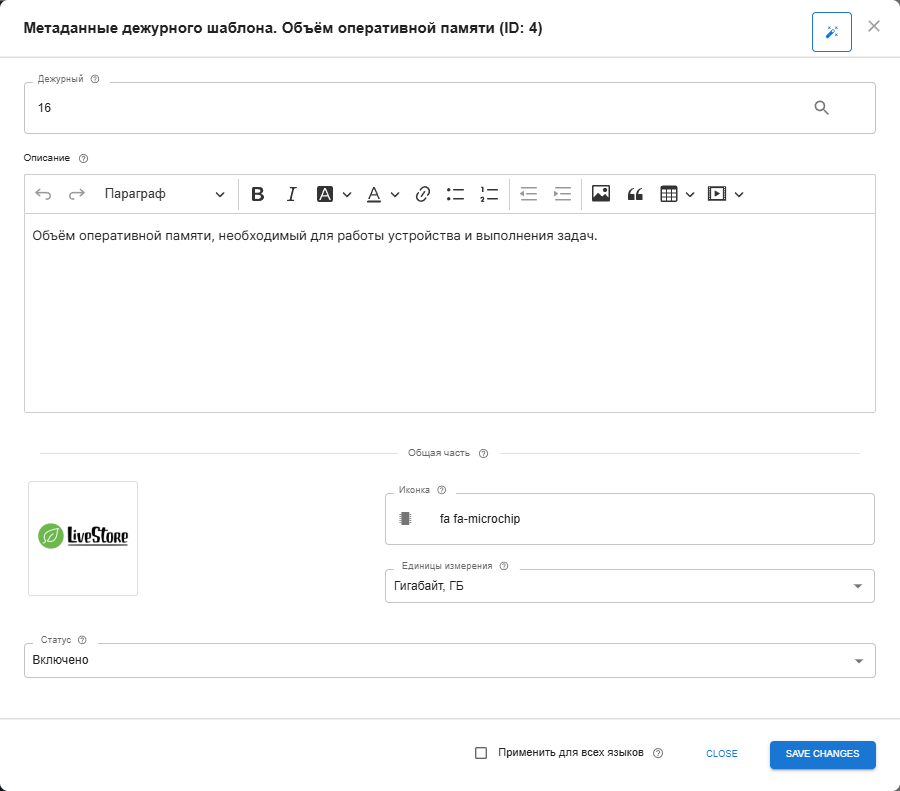
Task: Click the magic wand button in the dialog header
Action: 831,31
